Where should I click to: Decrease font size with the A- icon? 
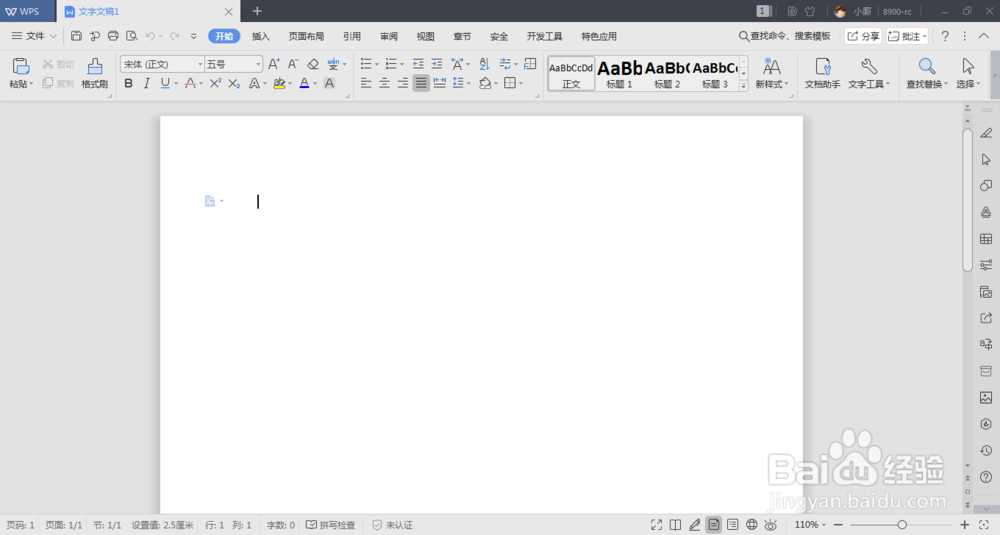(x=293, y=64)
